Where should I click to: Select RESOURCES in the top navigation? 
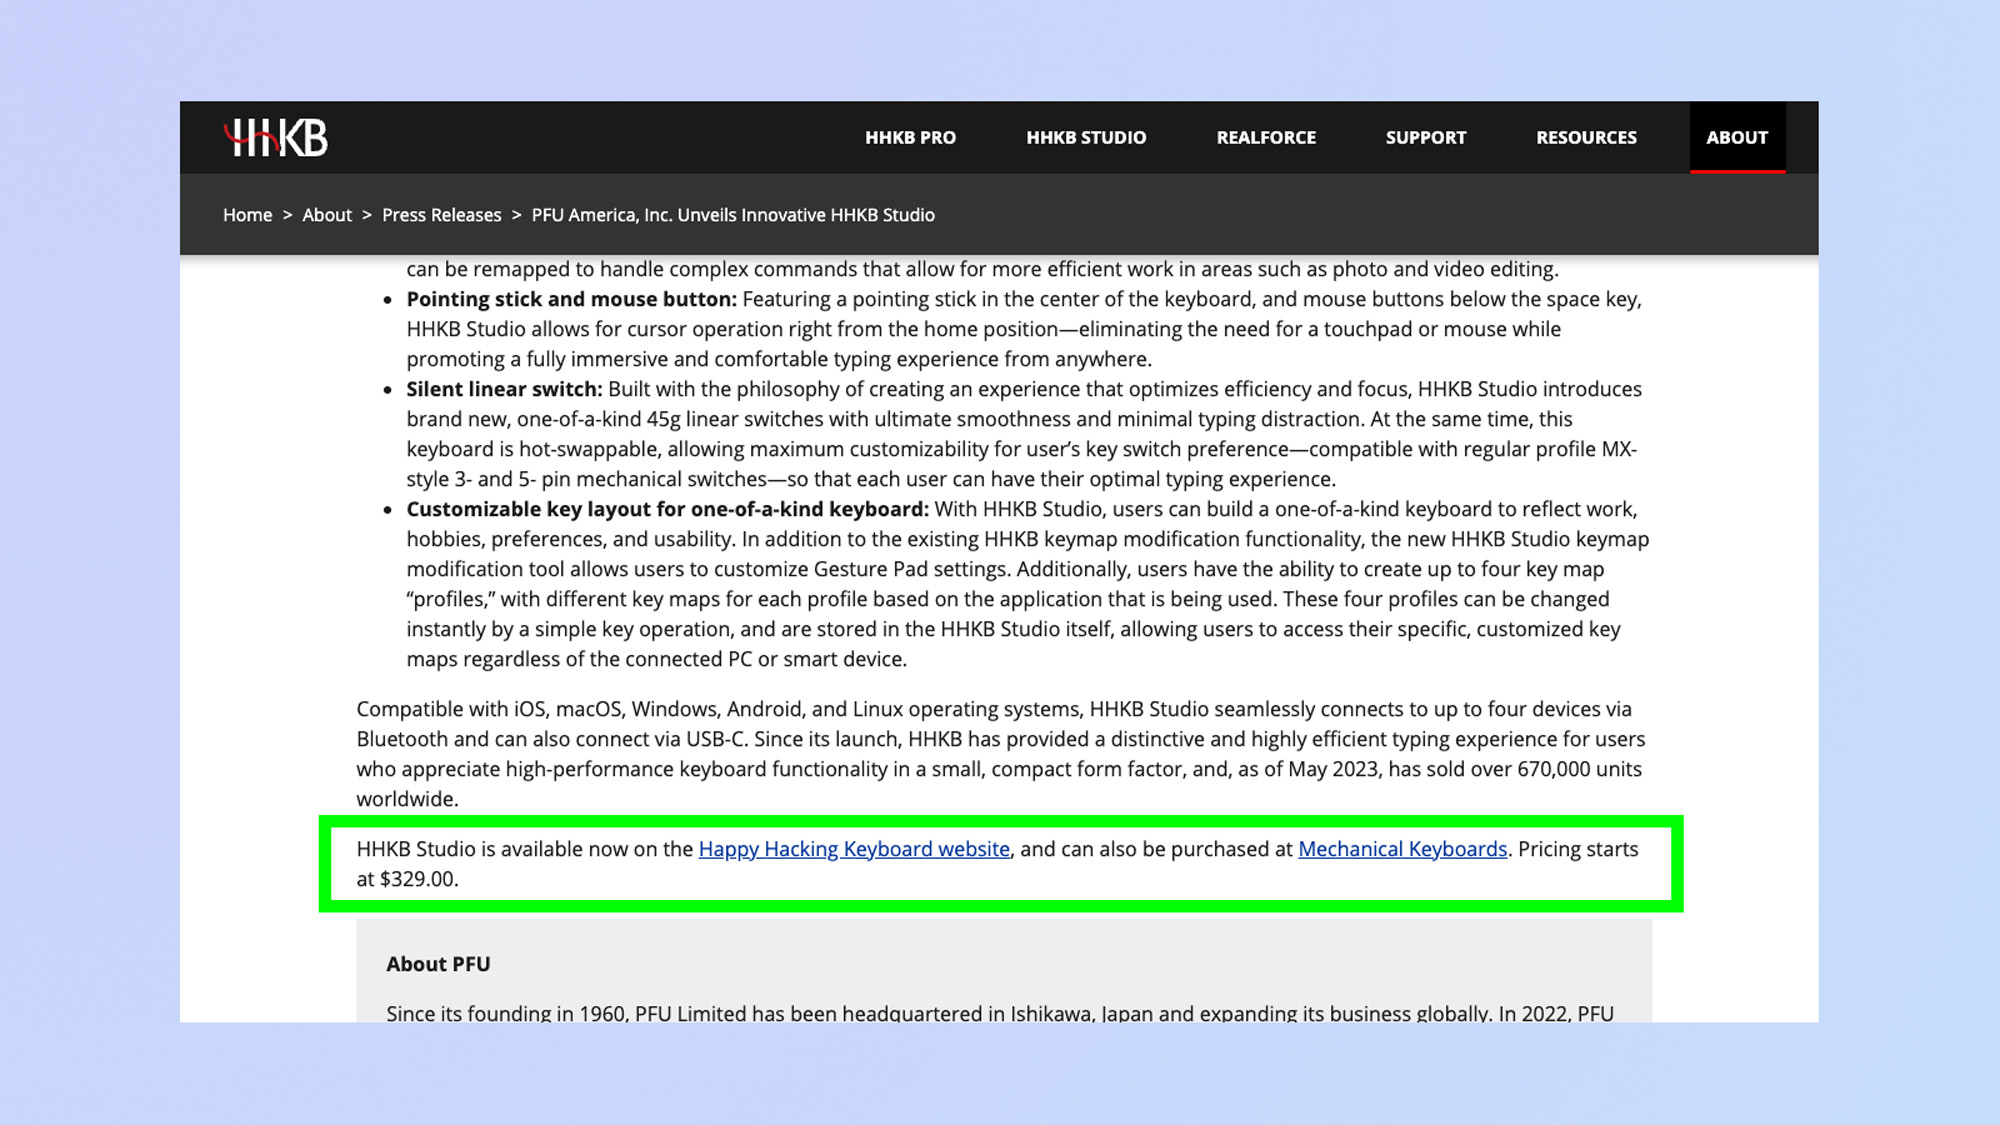[x=1586, y=138]
